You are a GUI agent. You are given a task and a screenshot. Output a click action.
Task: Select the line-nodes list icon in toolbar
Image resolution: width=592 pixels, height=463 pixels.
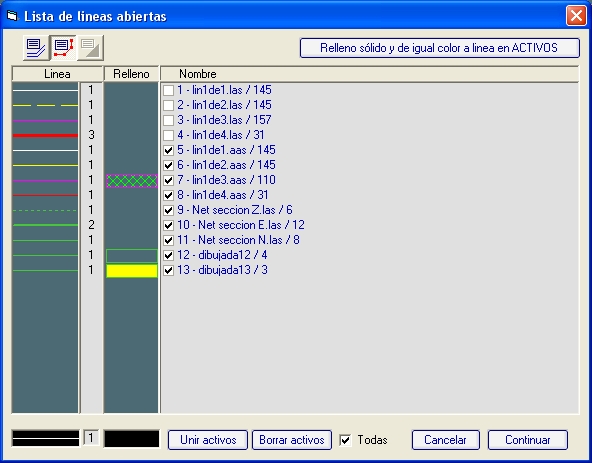coord(63,48)
